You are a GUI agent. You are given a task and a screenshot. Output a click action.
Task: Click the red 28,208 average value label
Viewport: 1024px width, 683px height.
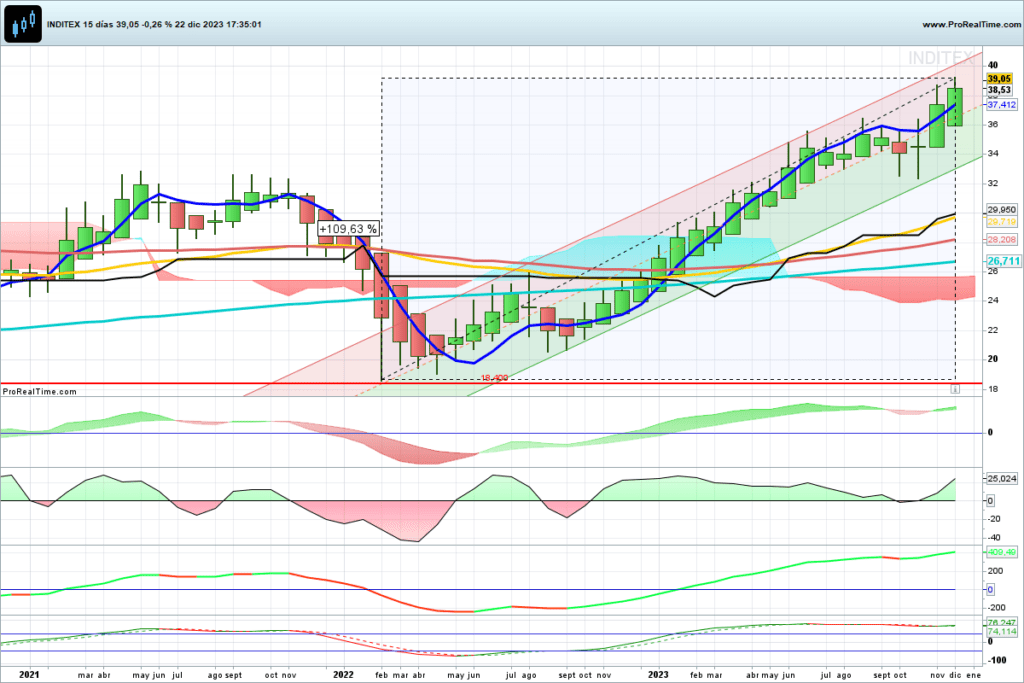pyautogui.click(x=1001, y=240)
